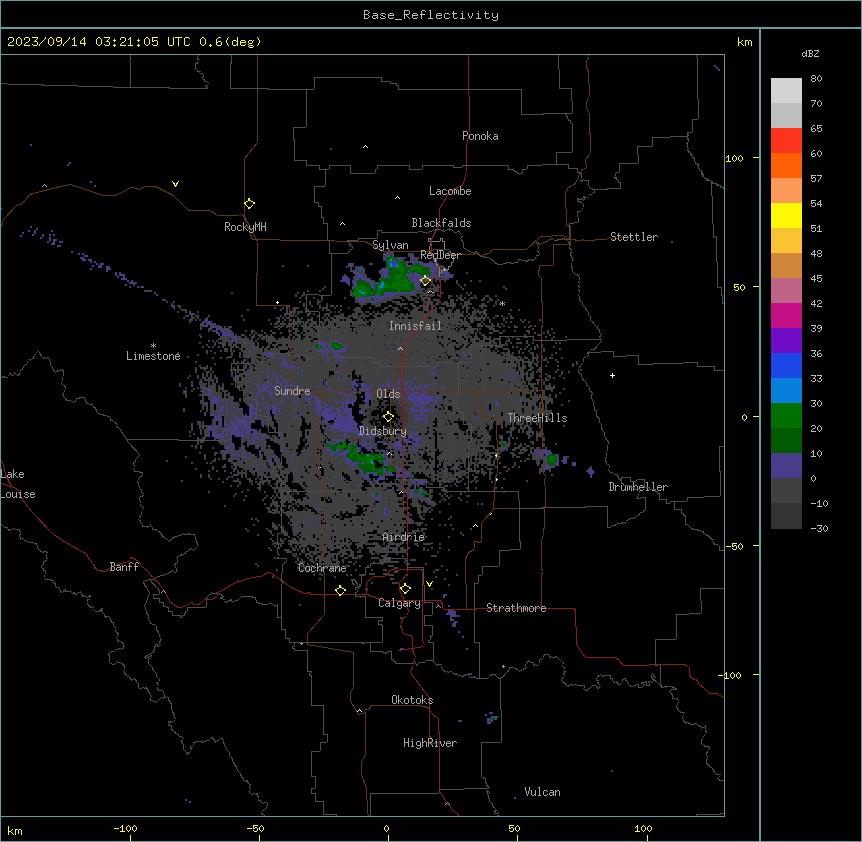This screenshot has width=862, height=842.
Task: Click the yellow diamond marker above RockyMH
Action: 249,204
